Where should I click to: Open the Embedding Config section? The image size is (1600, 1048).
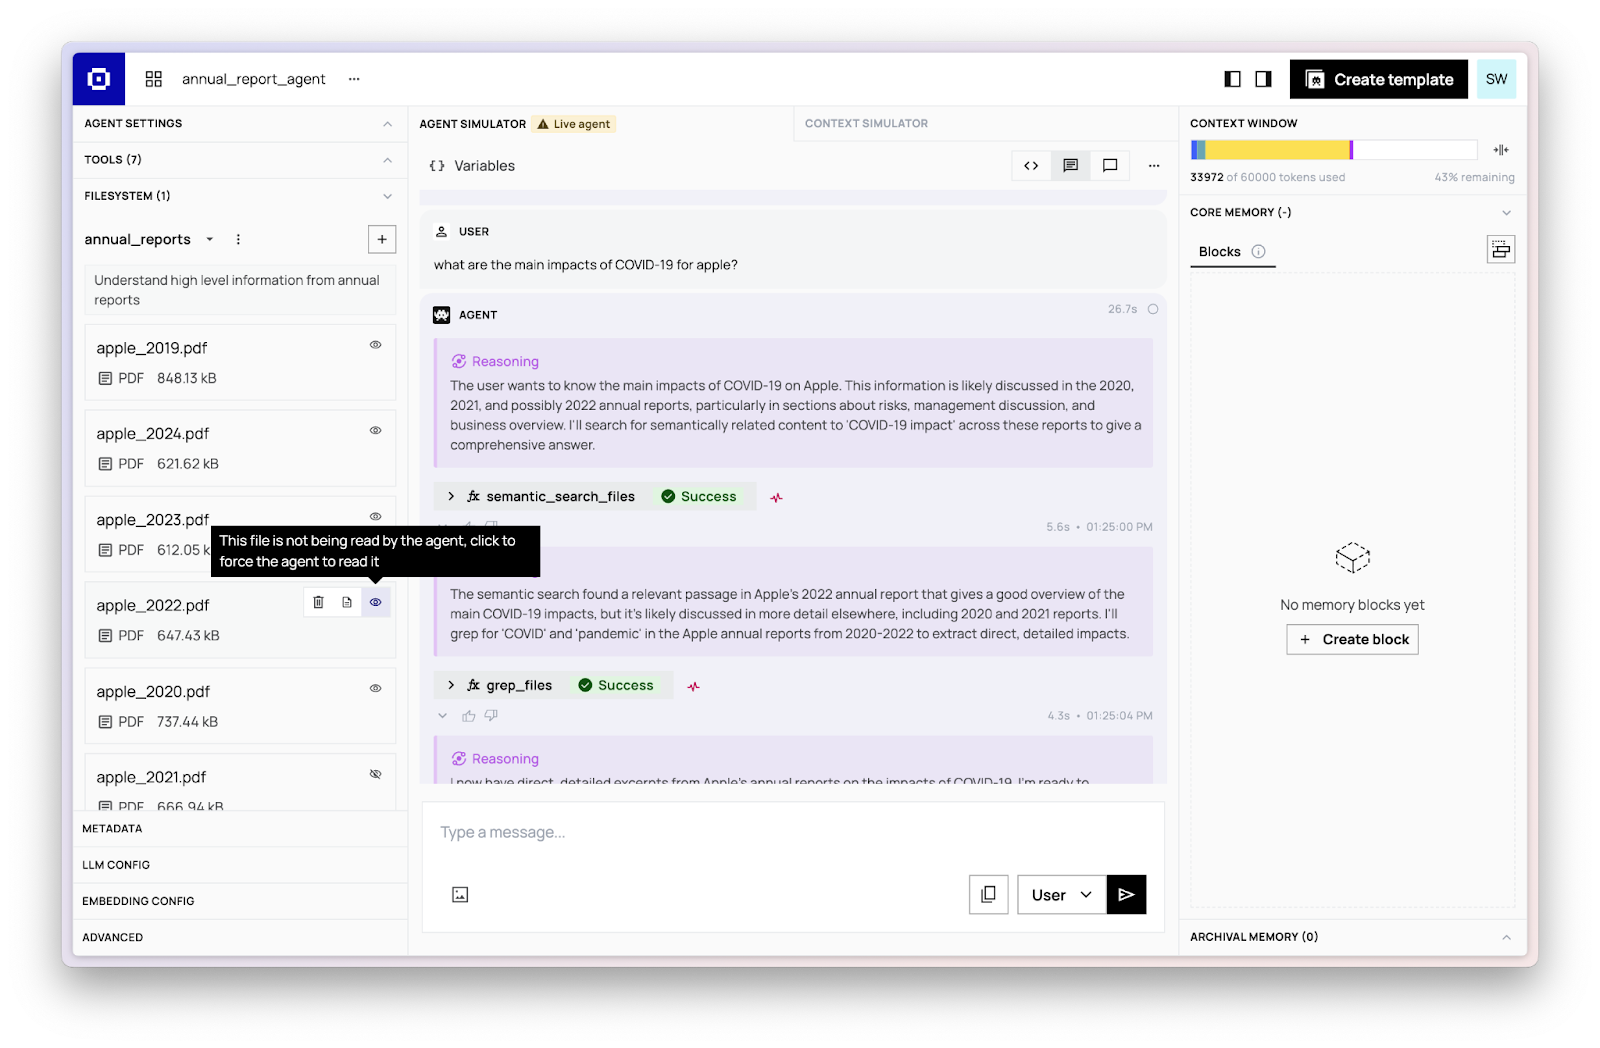240,901
